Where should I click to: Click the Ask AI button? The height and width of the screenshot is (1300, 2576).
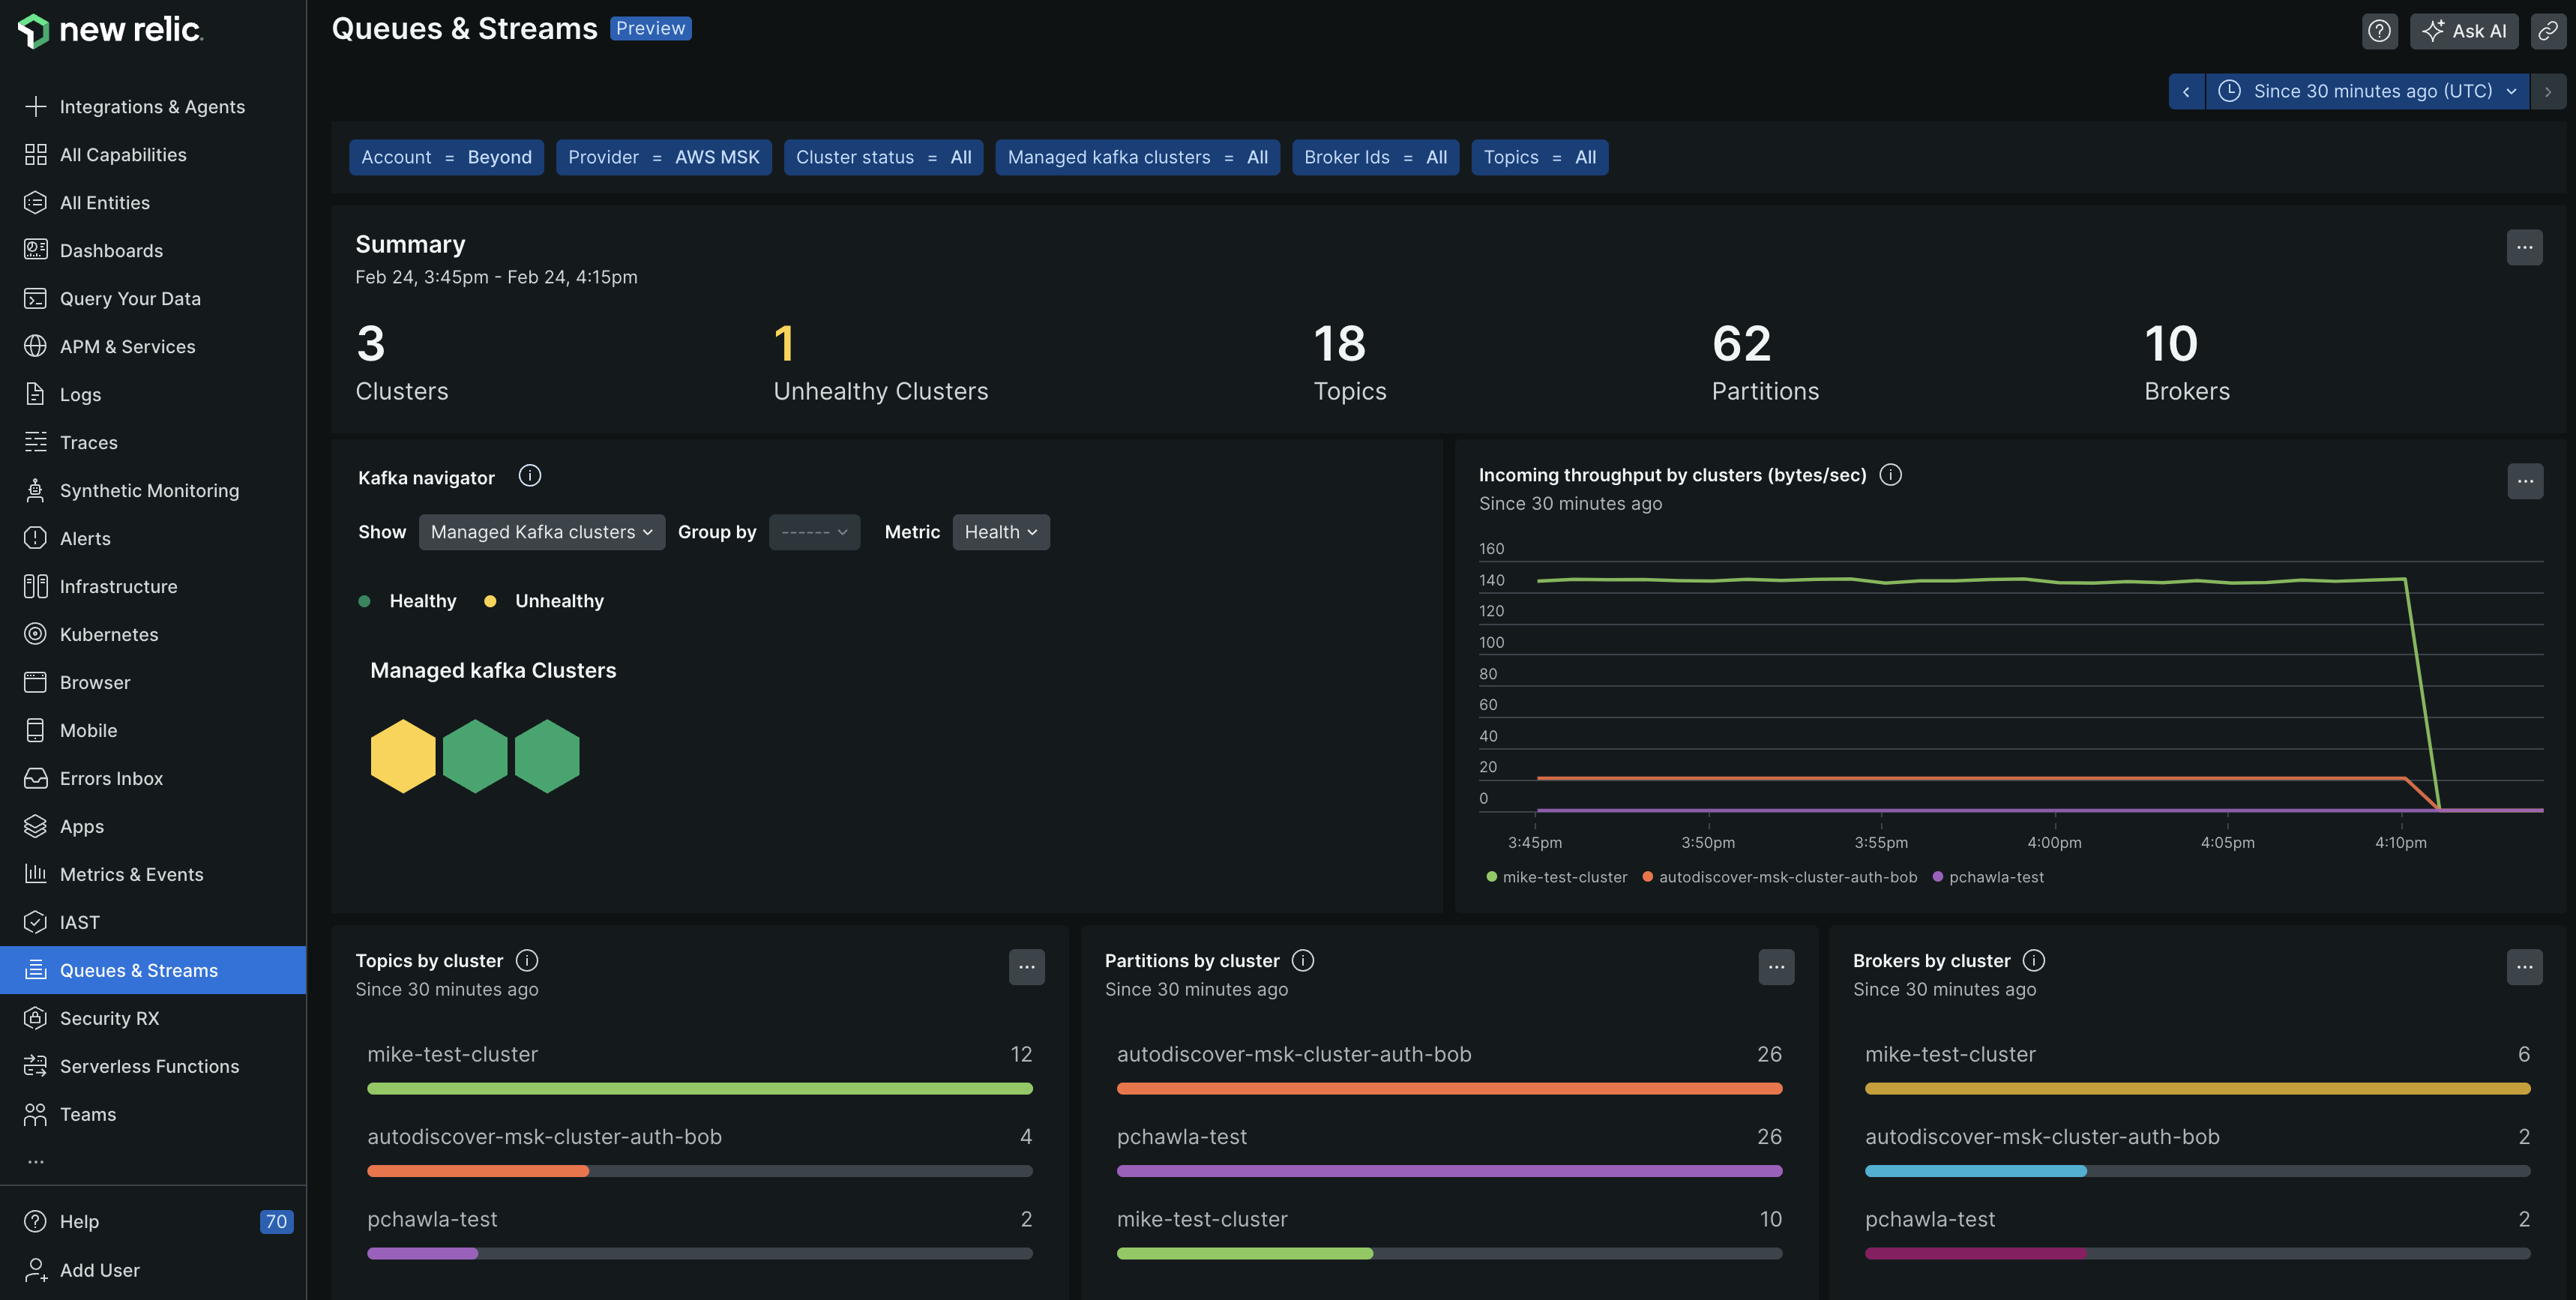tap(2463, 31)
